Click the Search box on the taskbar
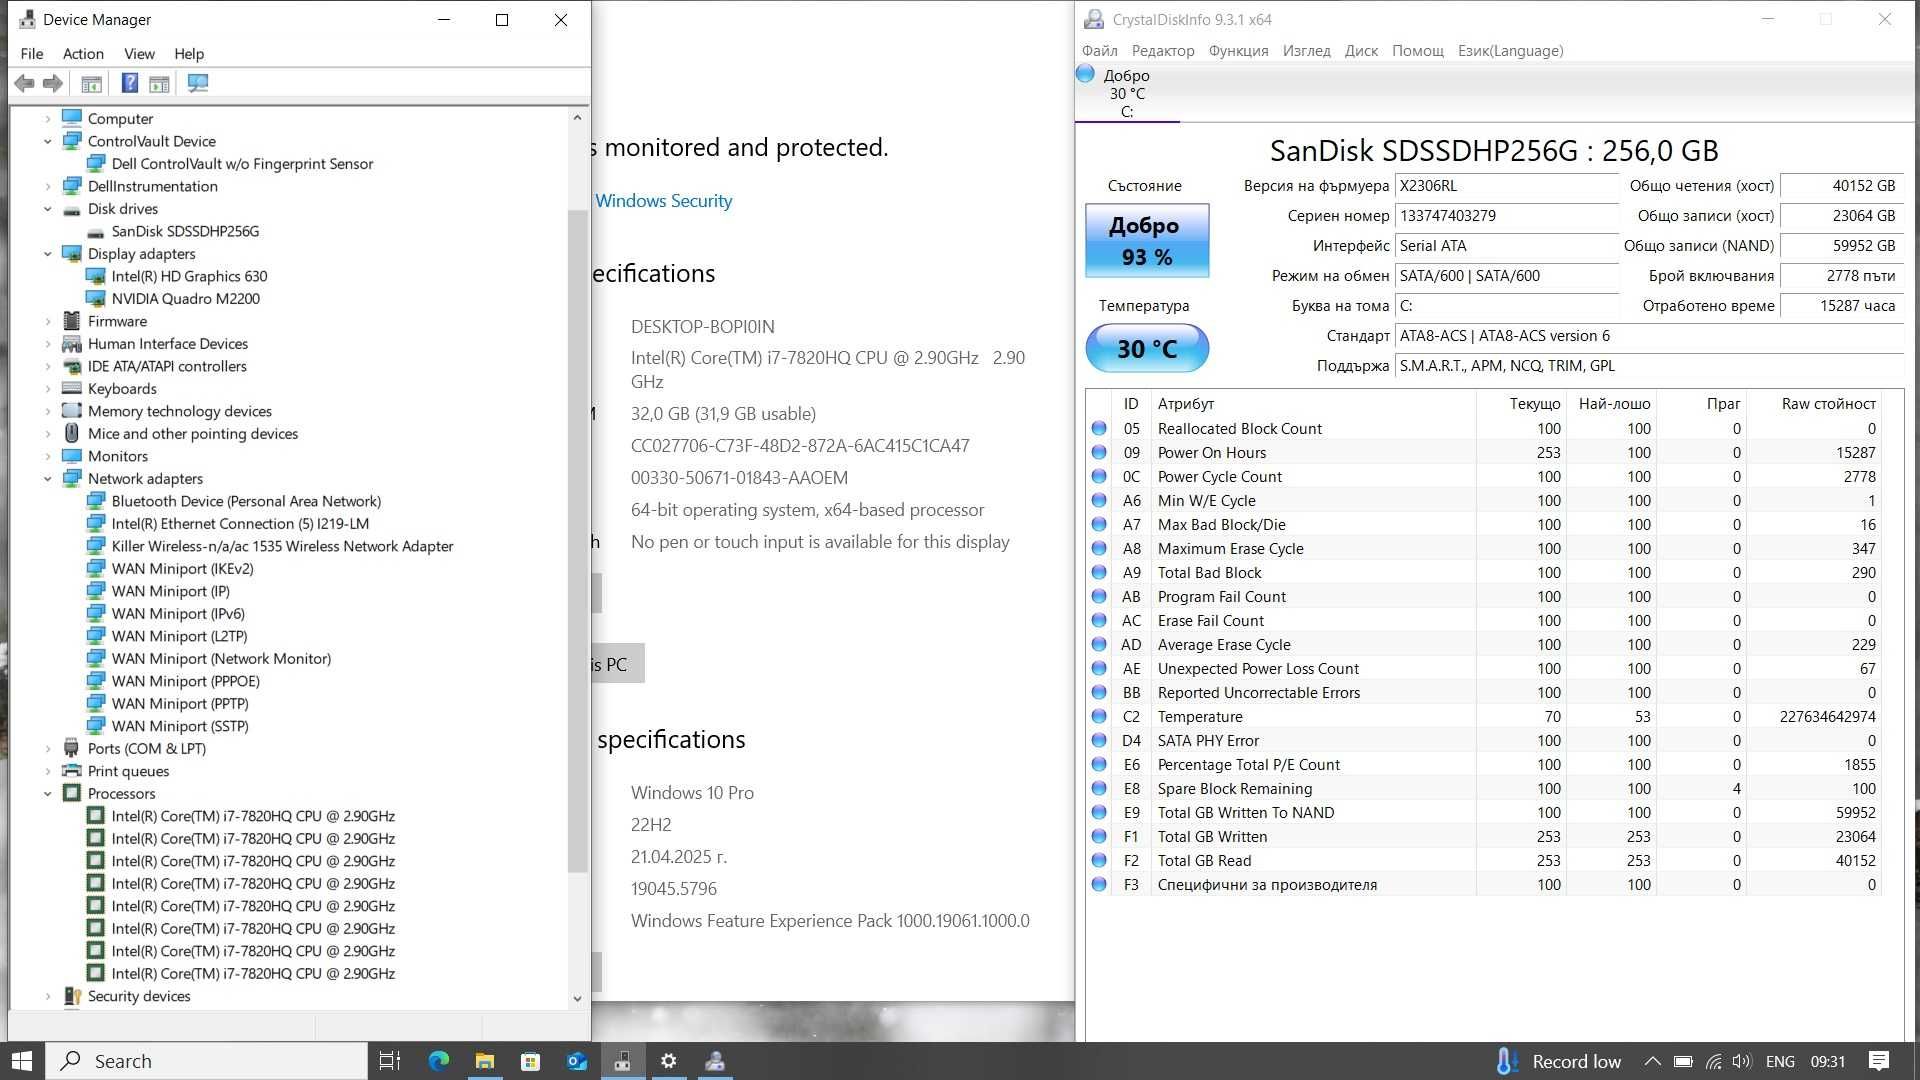The height and width of the screenshot is (1080, 1920). (x=207, y=1061)
